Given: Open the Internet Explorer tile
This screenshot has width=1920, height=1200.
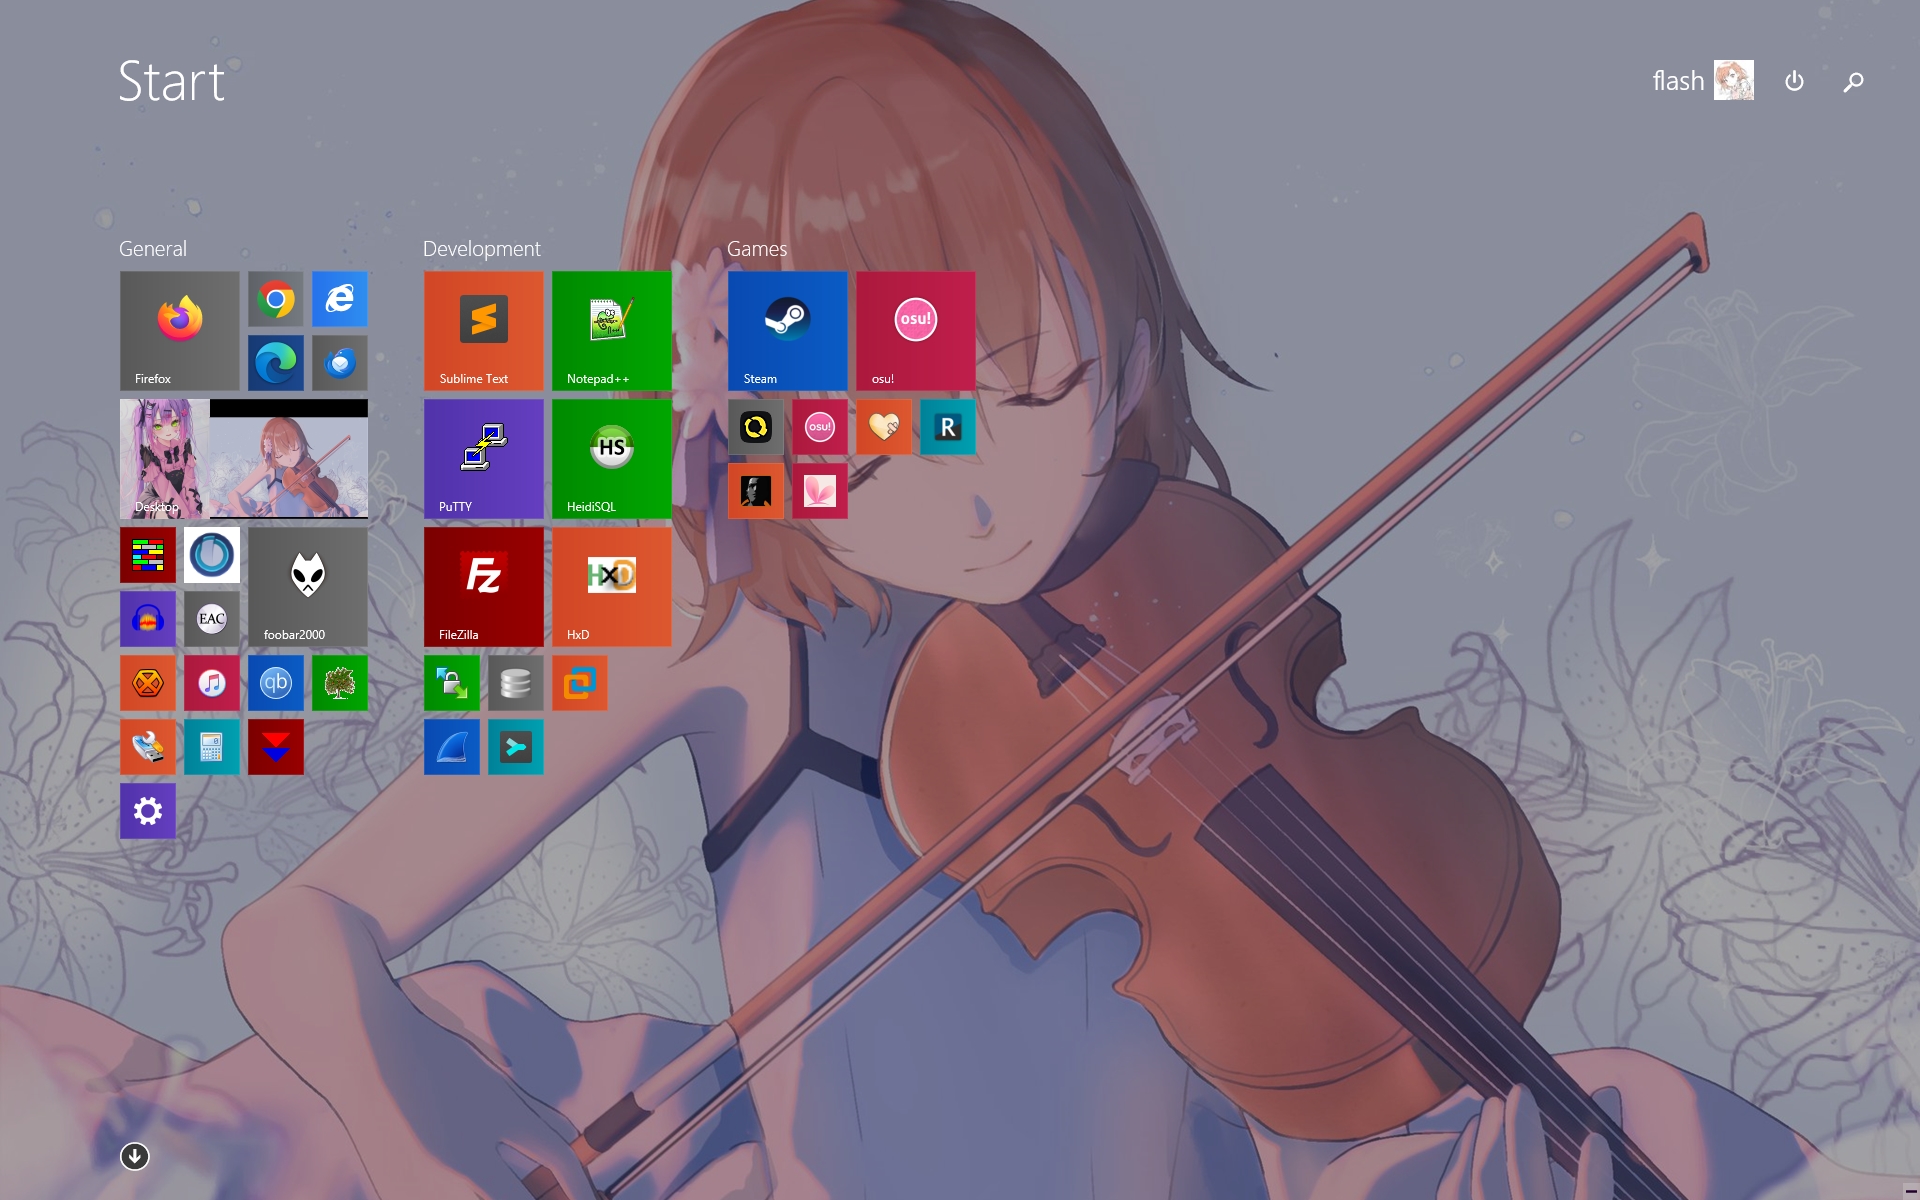Looking at the screenshot, I should tap(340, 299).
